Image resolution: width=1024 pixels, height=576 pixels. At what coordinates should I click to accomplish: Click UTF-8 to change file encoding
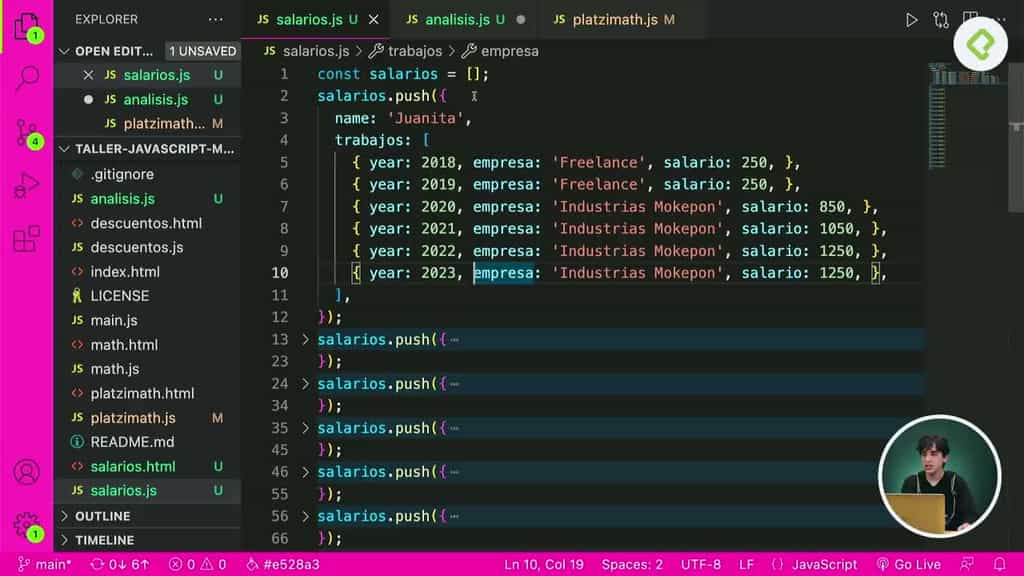click(x=700, y=563)
